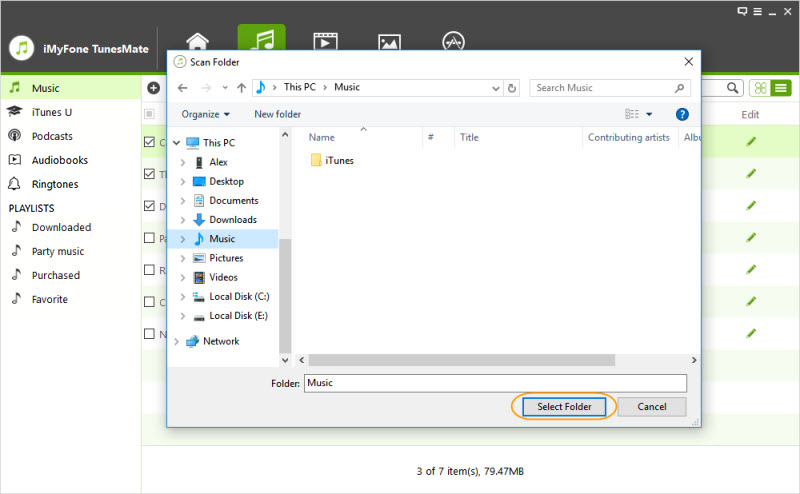The image size is (800, 494).
Task: Open the address bar history dropdown
Action: point(495,88)
